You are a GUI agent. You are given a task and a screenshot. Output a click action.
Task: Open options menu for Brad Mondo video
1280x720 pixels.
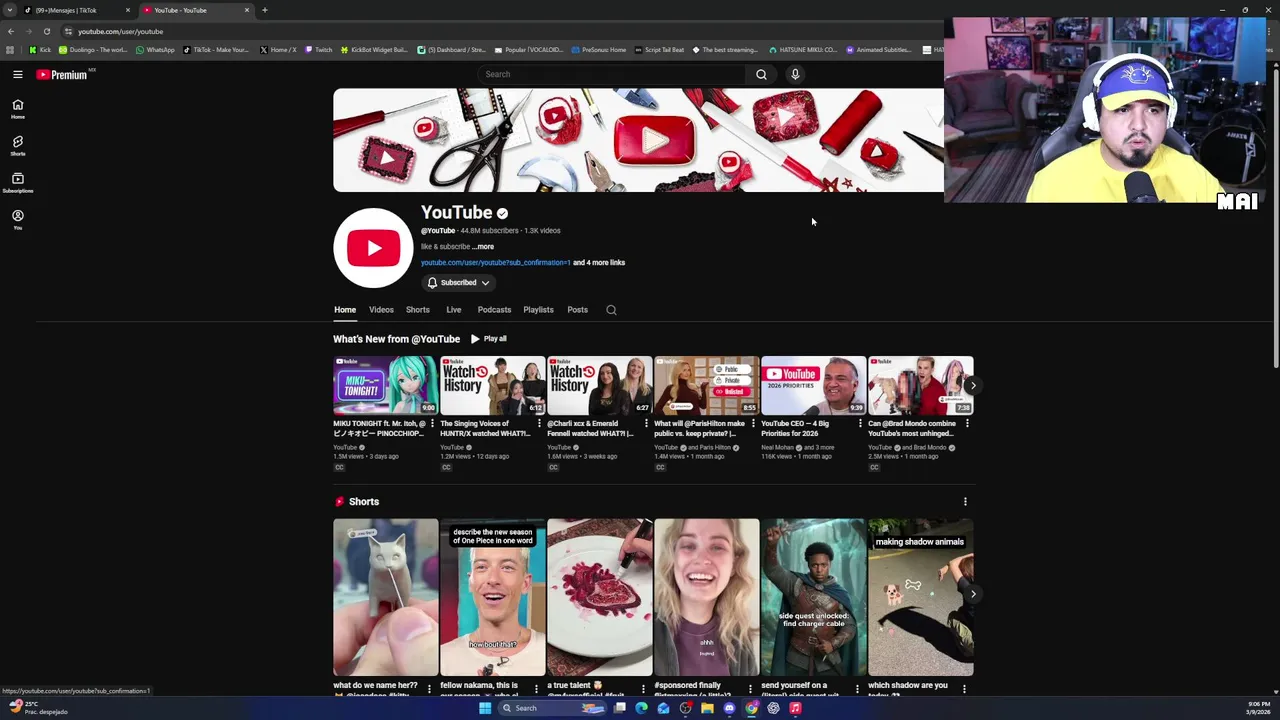967,424
